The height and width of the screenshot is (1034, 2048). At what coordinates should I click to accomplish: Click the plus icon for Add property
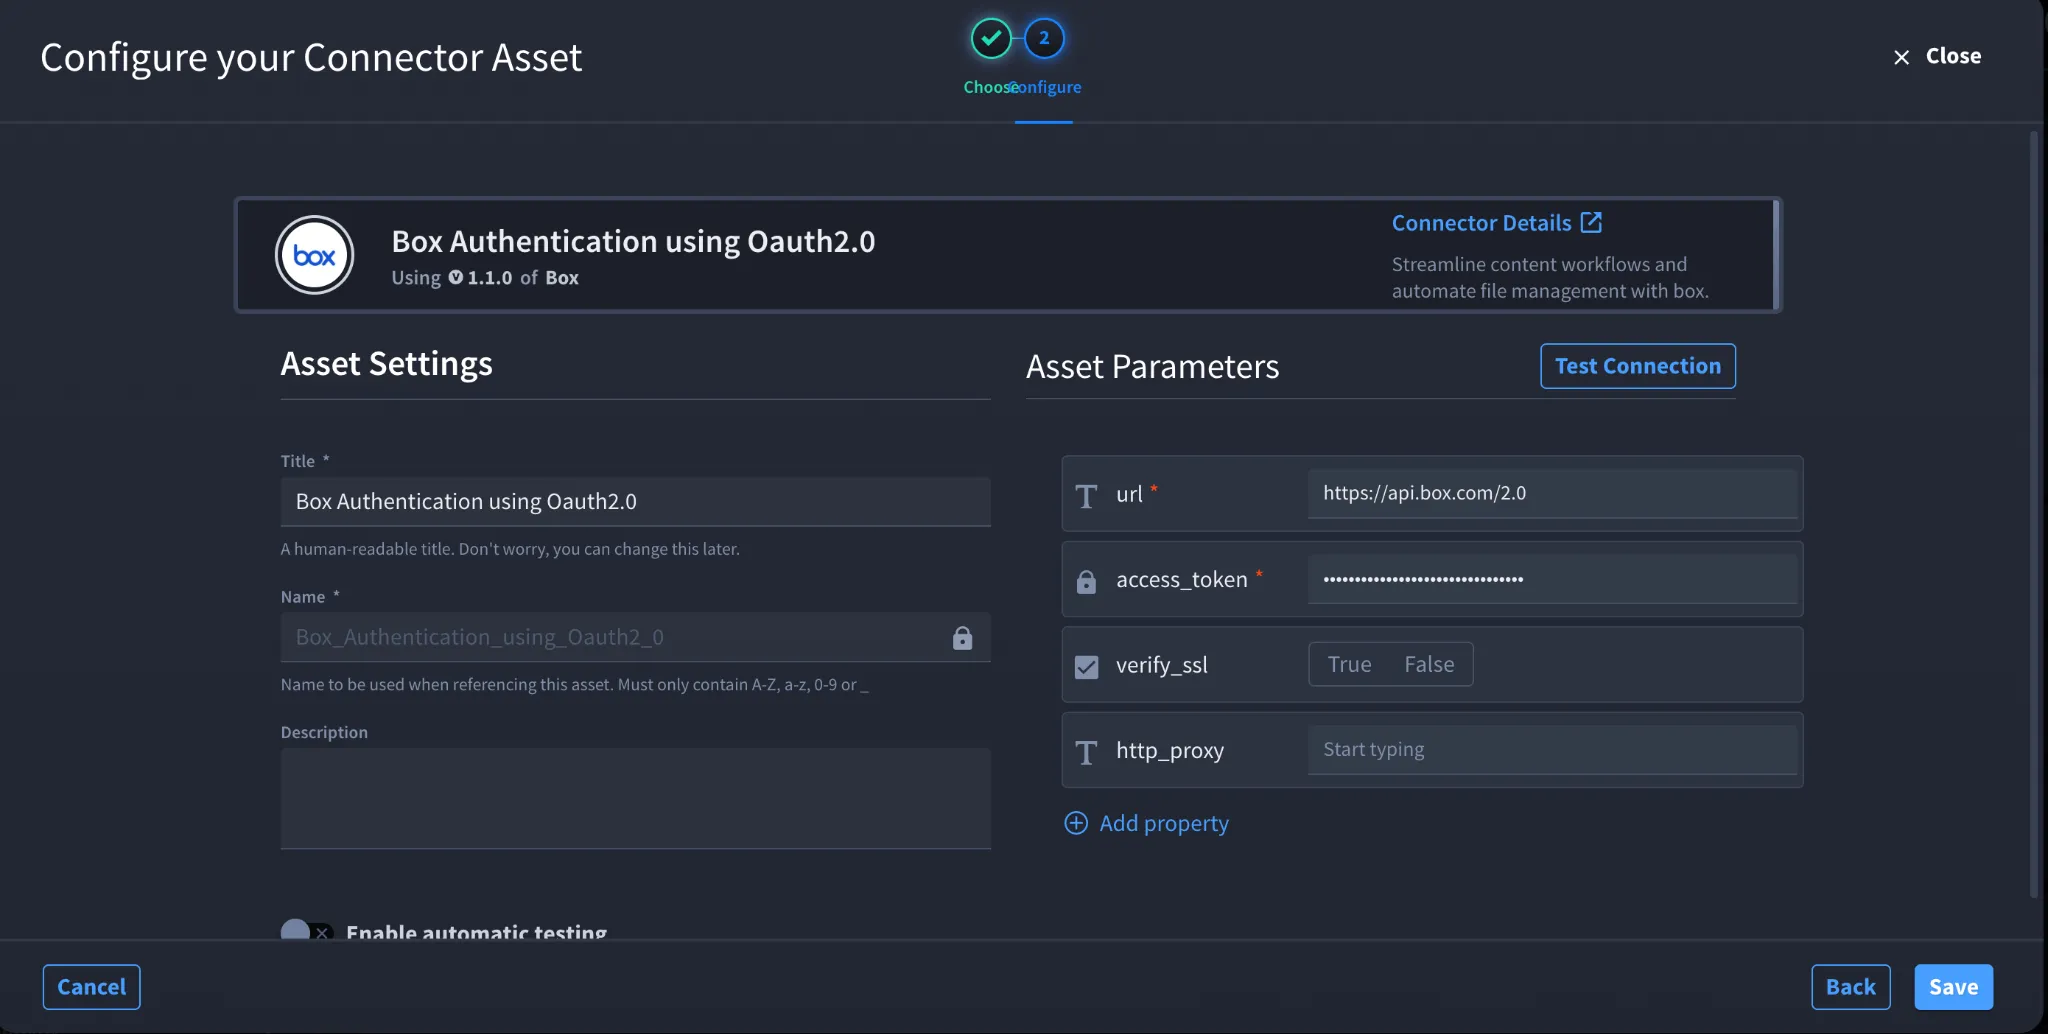(x=1076, y=823)
